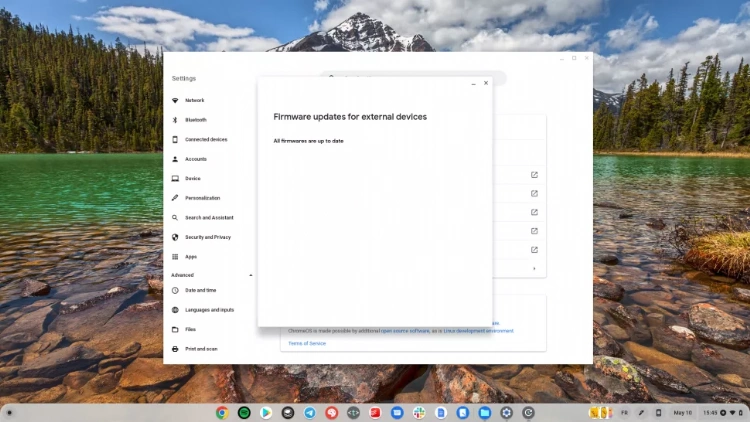Screen dimensions: 750x422
Task: Launch Spotify from the shelf
Action: point(244,412)
